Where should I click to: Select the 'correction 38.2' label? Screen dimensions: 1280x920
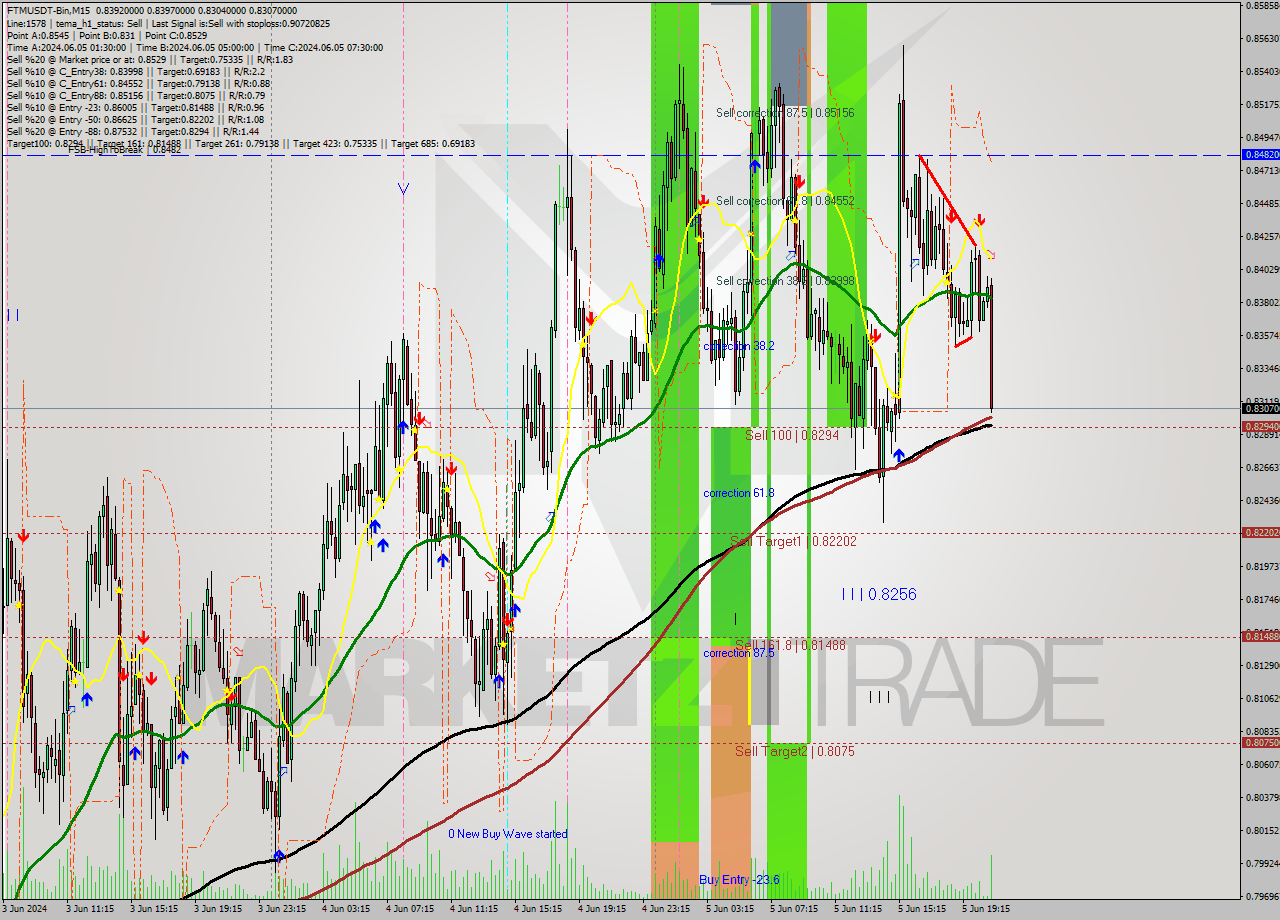tap(739, 346)
